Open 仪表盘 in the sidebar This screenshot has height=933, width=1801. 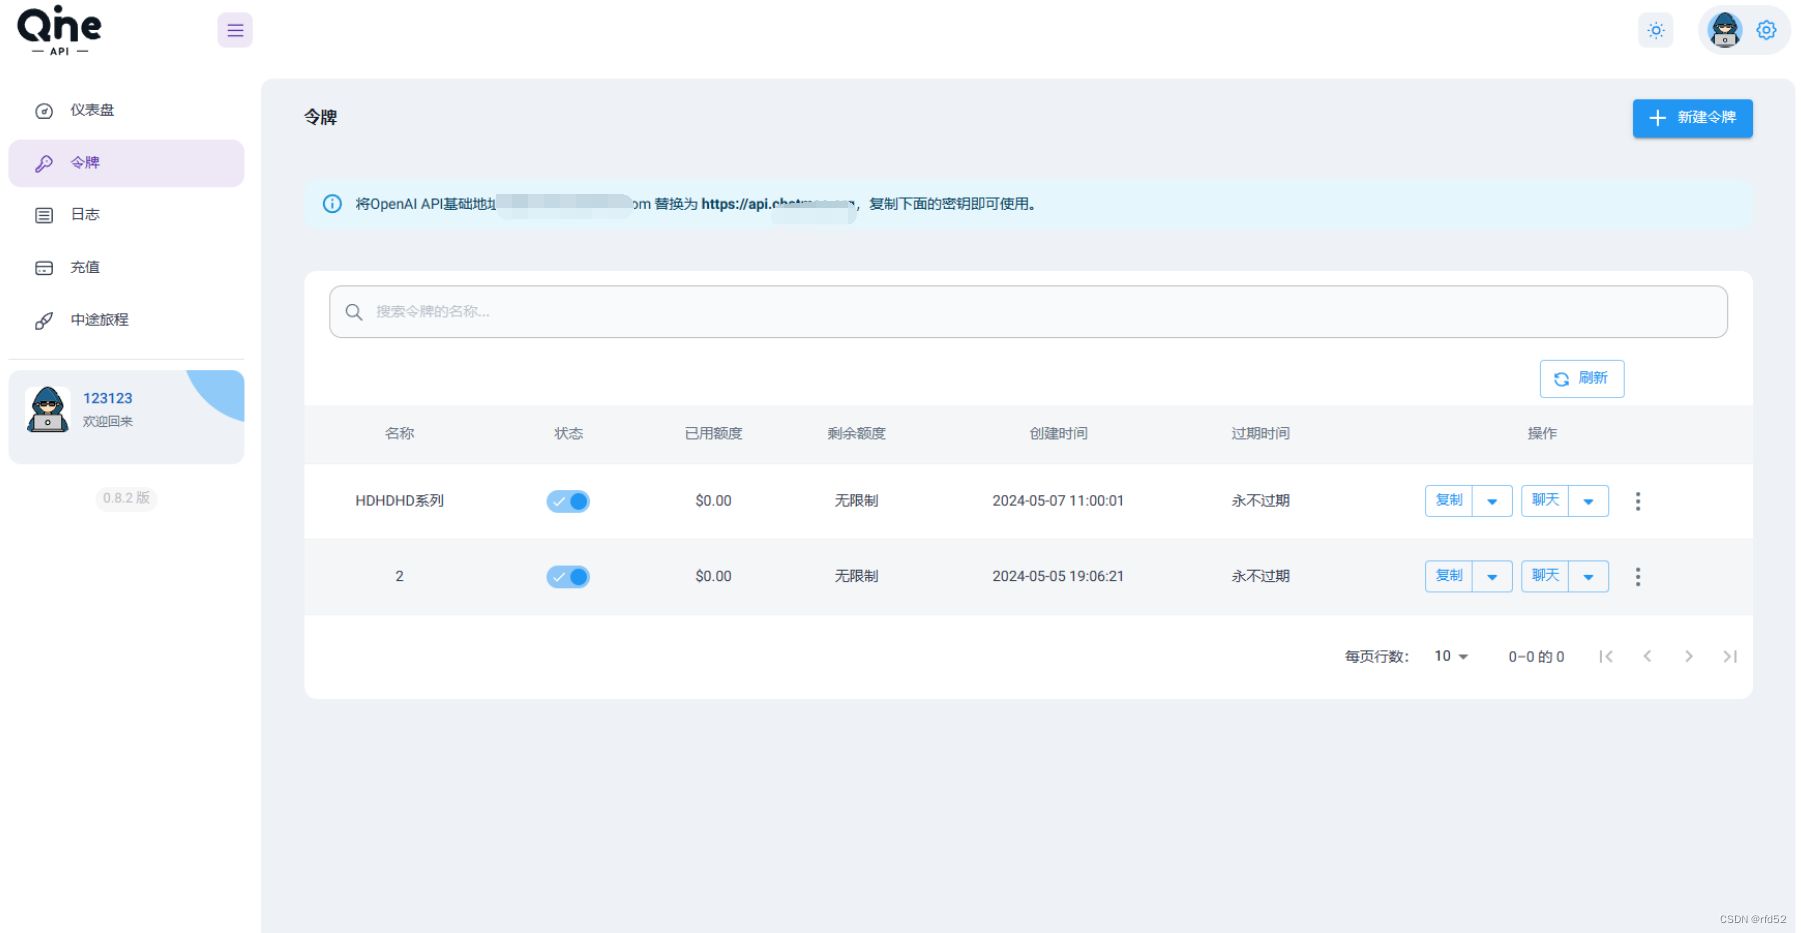92,110
